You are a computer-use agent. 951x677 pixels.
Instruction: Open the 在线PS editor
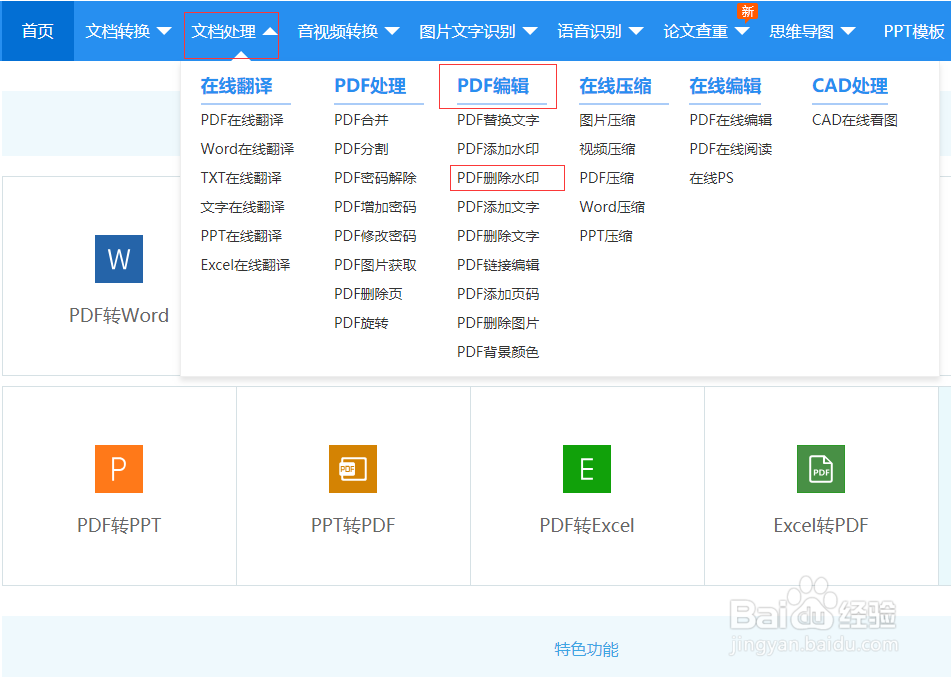click(714, 177)
